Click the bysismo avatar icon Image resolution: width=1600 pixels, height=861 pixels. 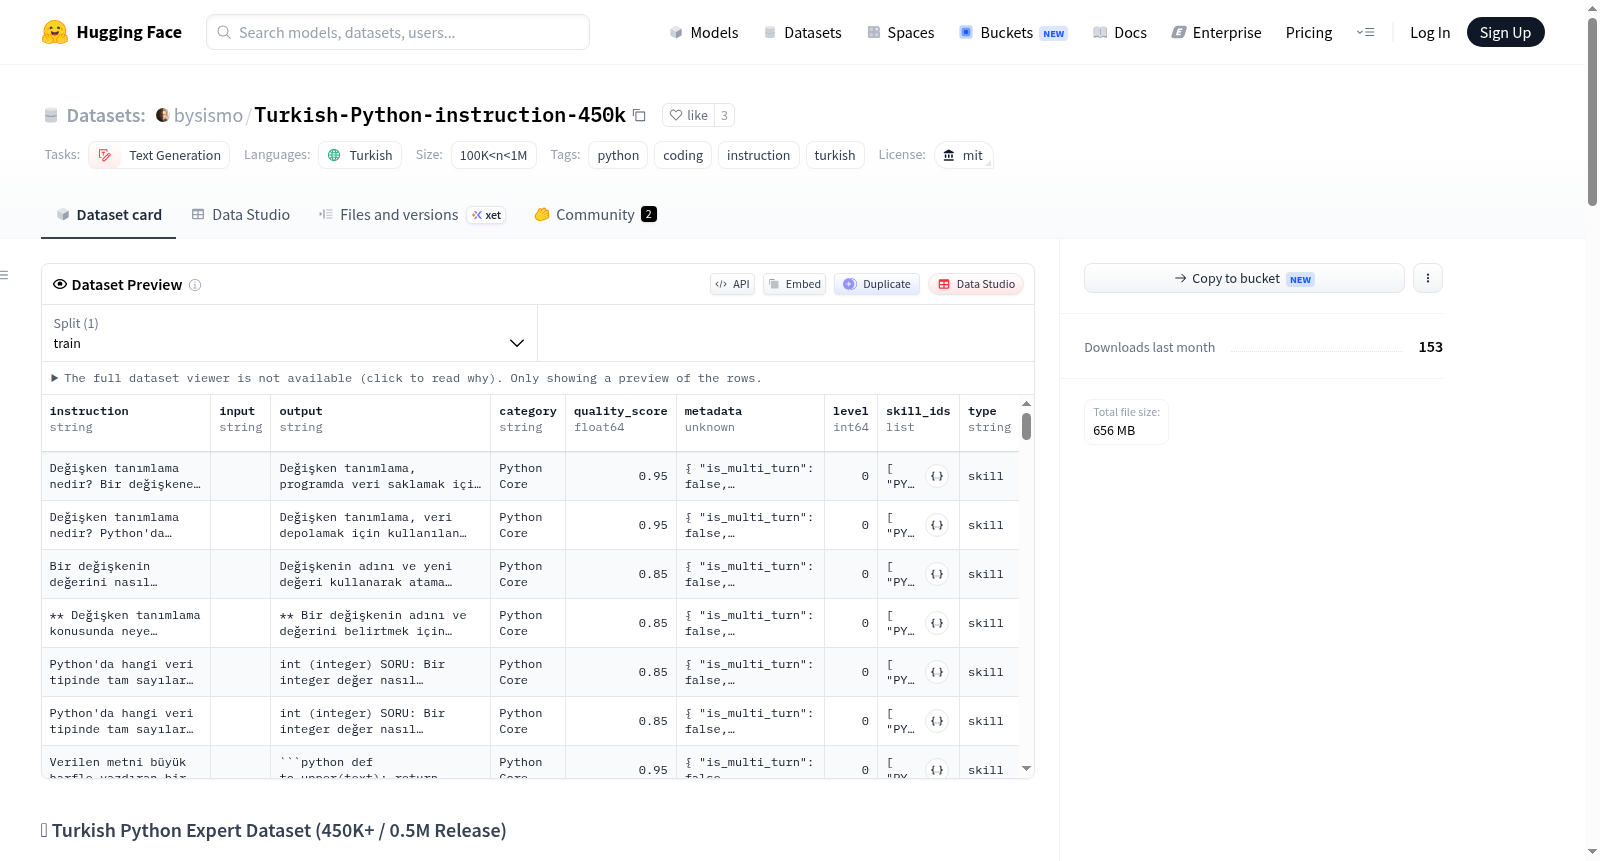click(x=162, y=115)
